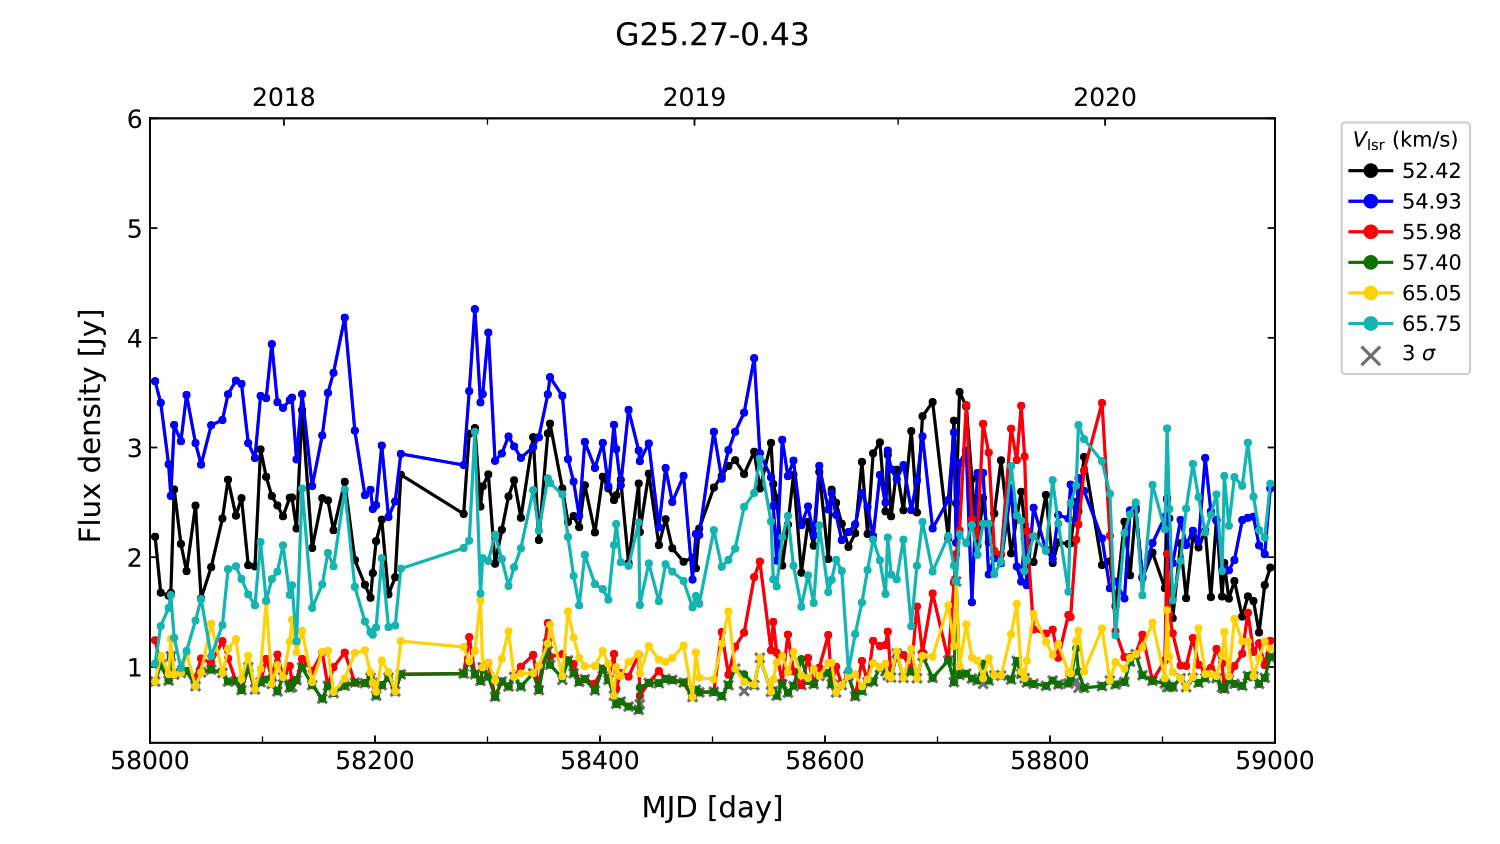1500x844 pixels.
Task: Click the MJD [day] axis label
Action: [712, 807]
